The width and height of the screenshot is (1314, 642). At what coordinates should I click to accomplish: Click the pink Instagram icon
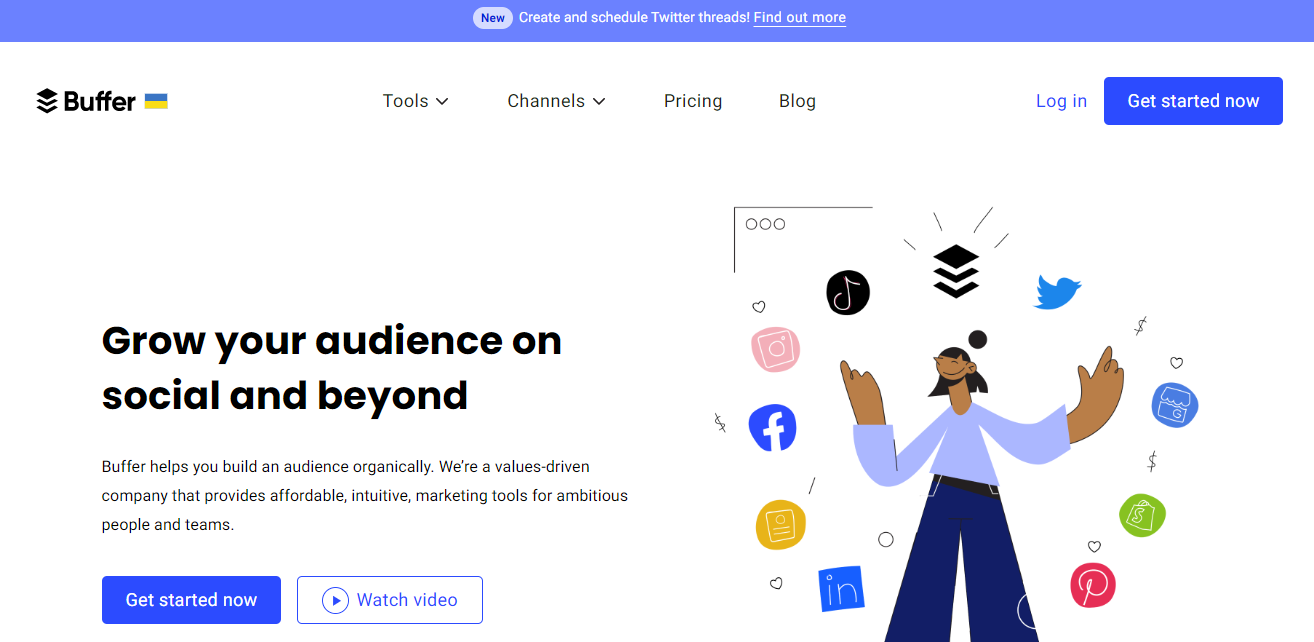(775, 350)
